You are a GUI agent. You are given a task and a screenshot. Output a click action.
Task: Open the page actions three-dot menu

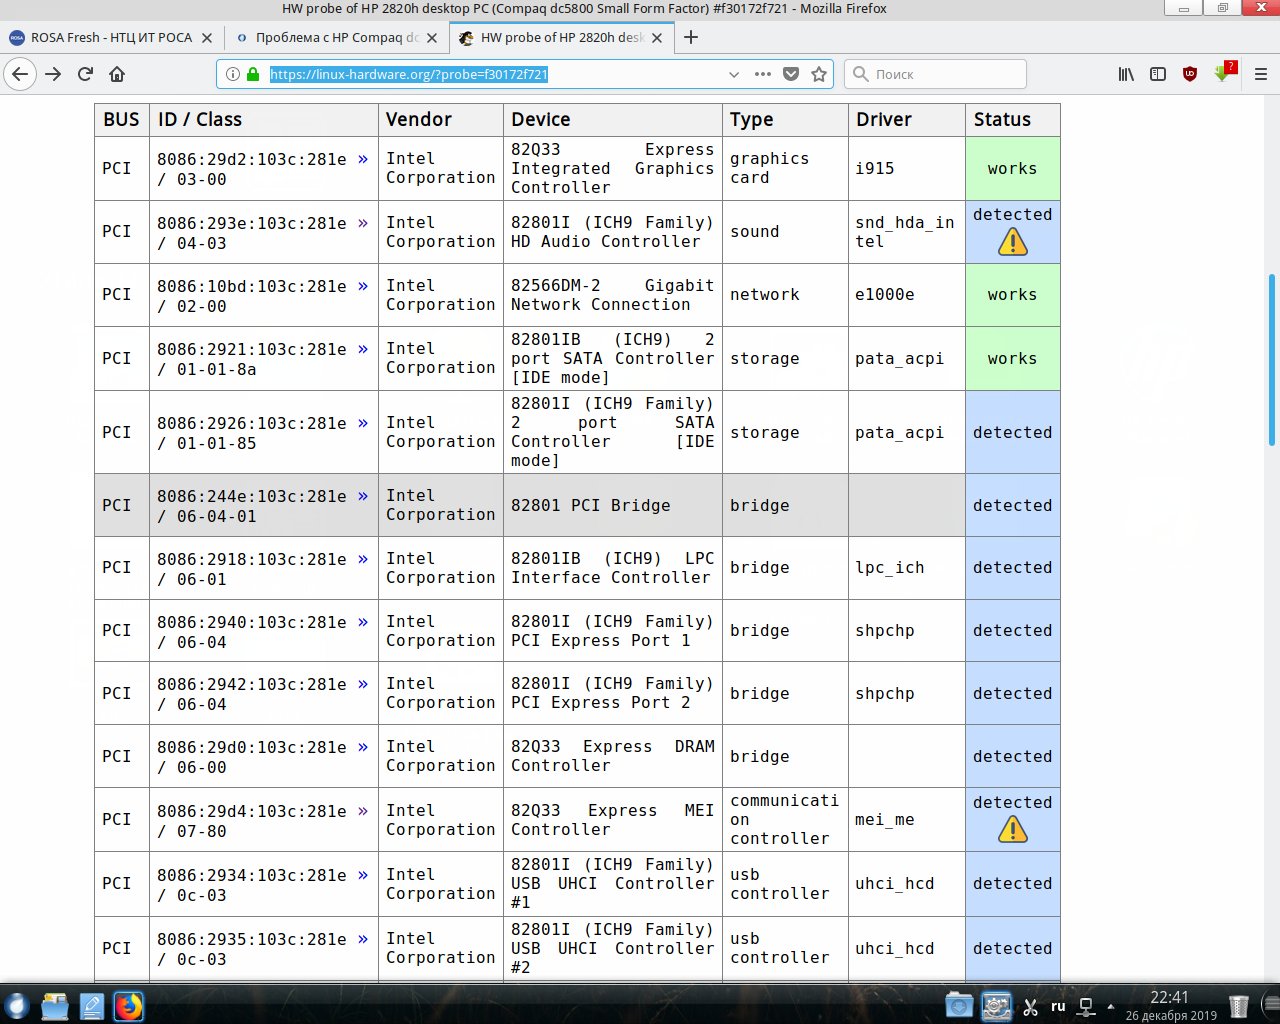[x=762, y=74]
